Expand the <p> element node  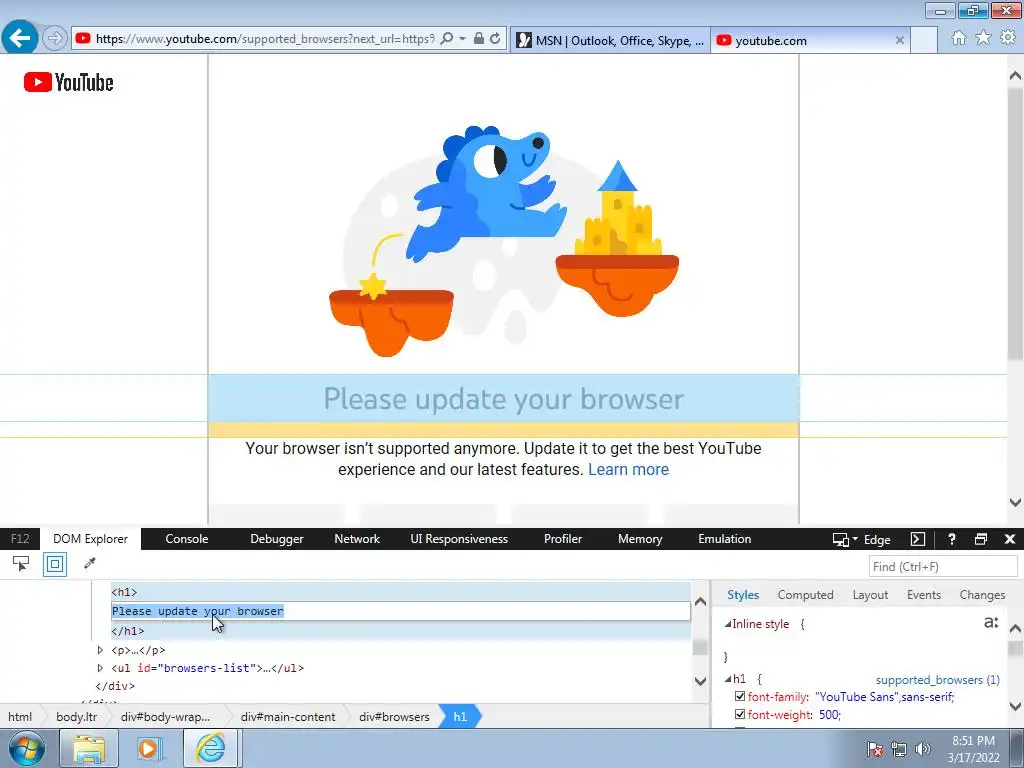(100, 650)
